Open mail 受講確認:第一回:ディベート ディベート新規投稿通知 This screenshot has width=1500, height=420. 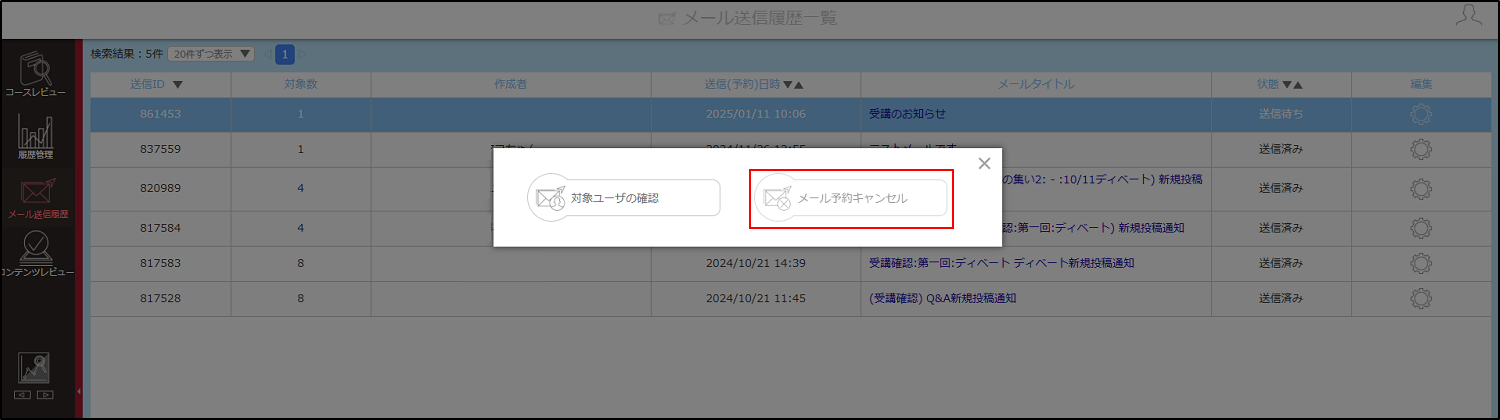[1002, 263]
